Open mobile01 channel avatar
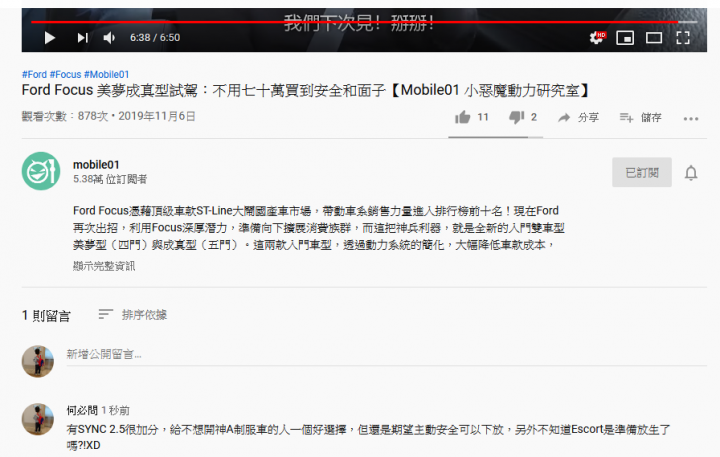 pyautogui.click(x=41, y=171)
